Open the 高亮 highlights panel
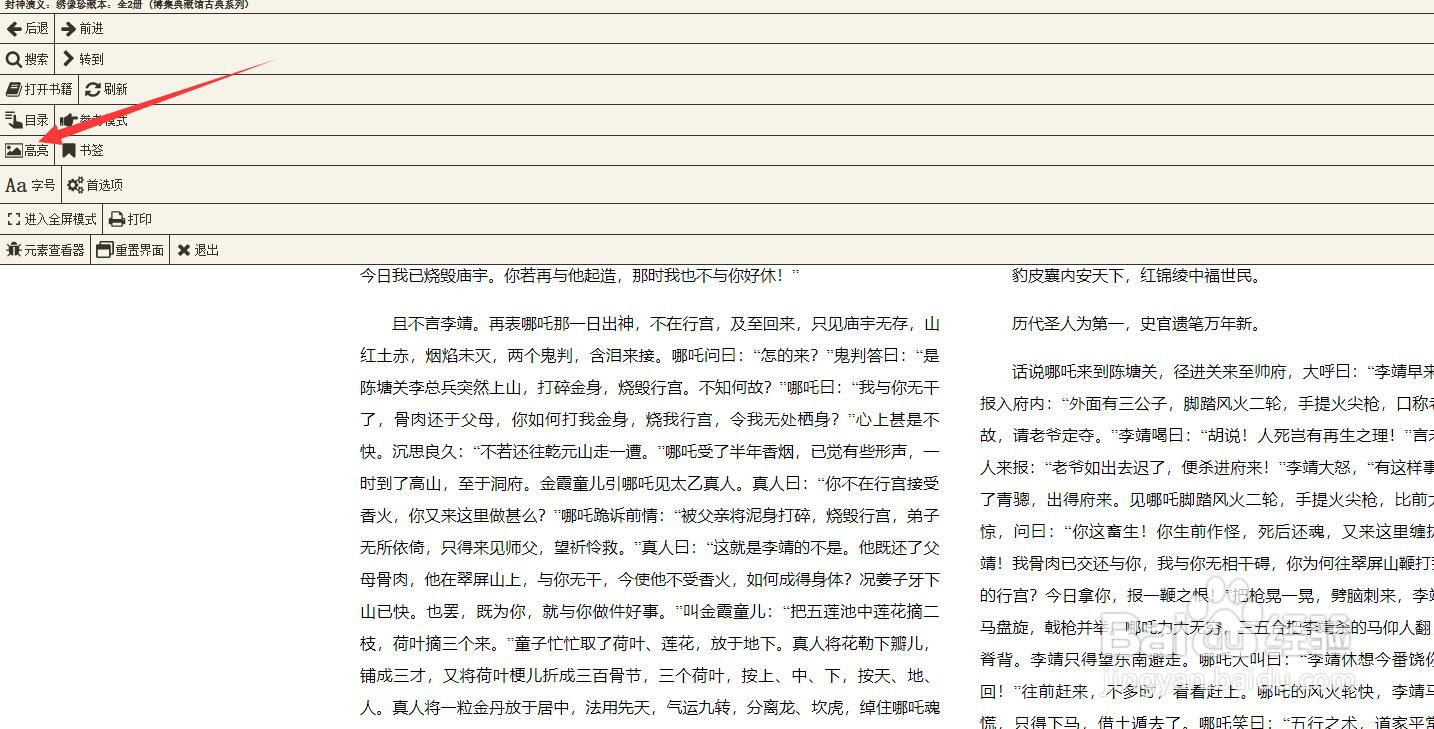The width and height of the screenshot is (1434, 729). (x=27, y=150)
